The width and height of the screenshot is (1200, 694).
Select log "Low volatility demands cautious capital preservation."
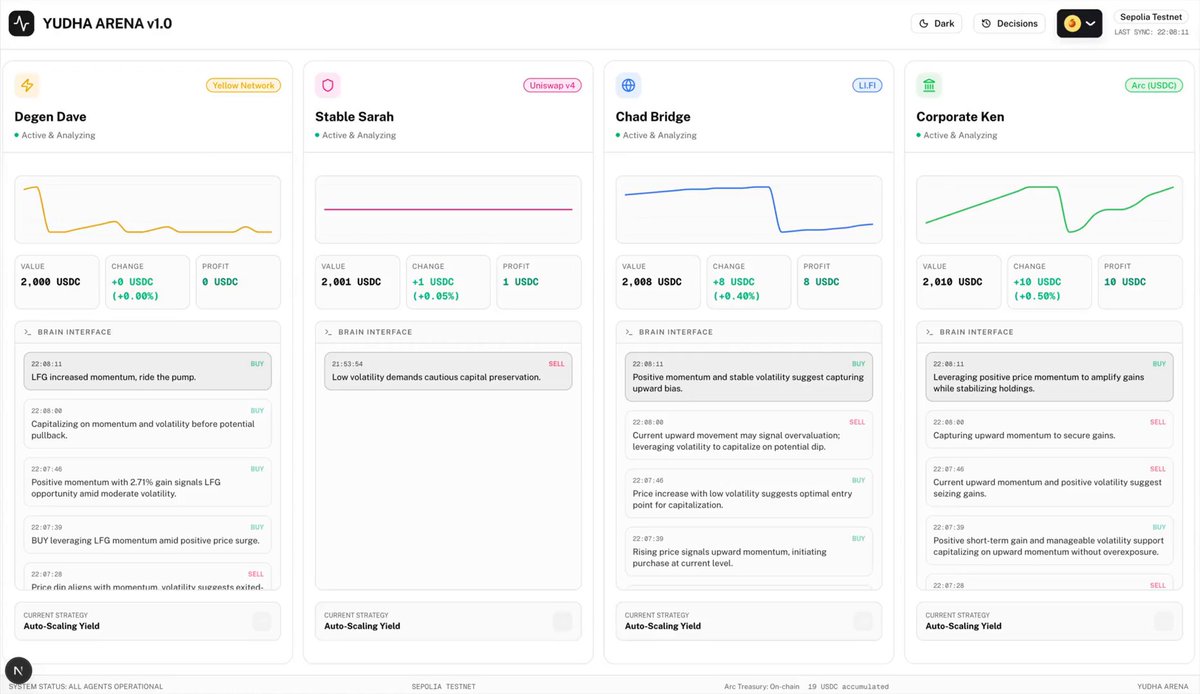coord(448,371)
